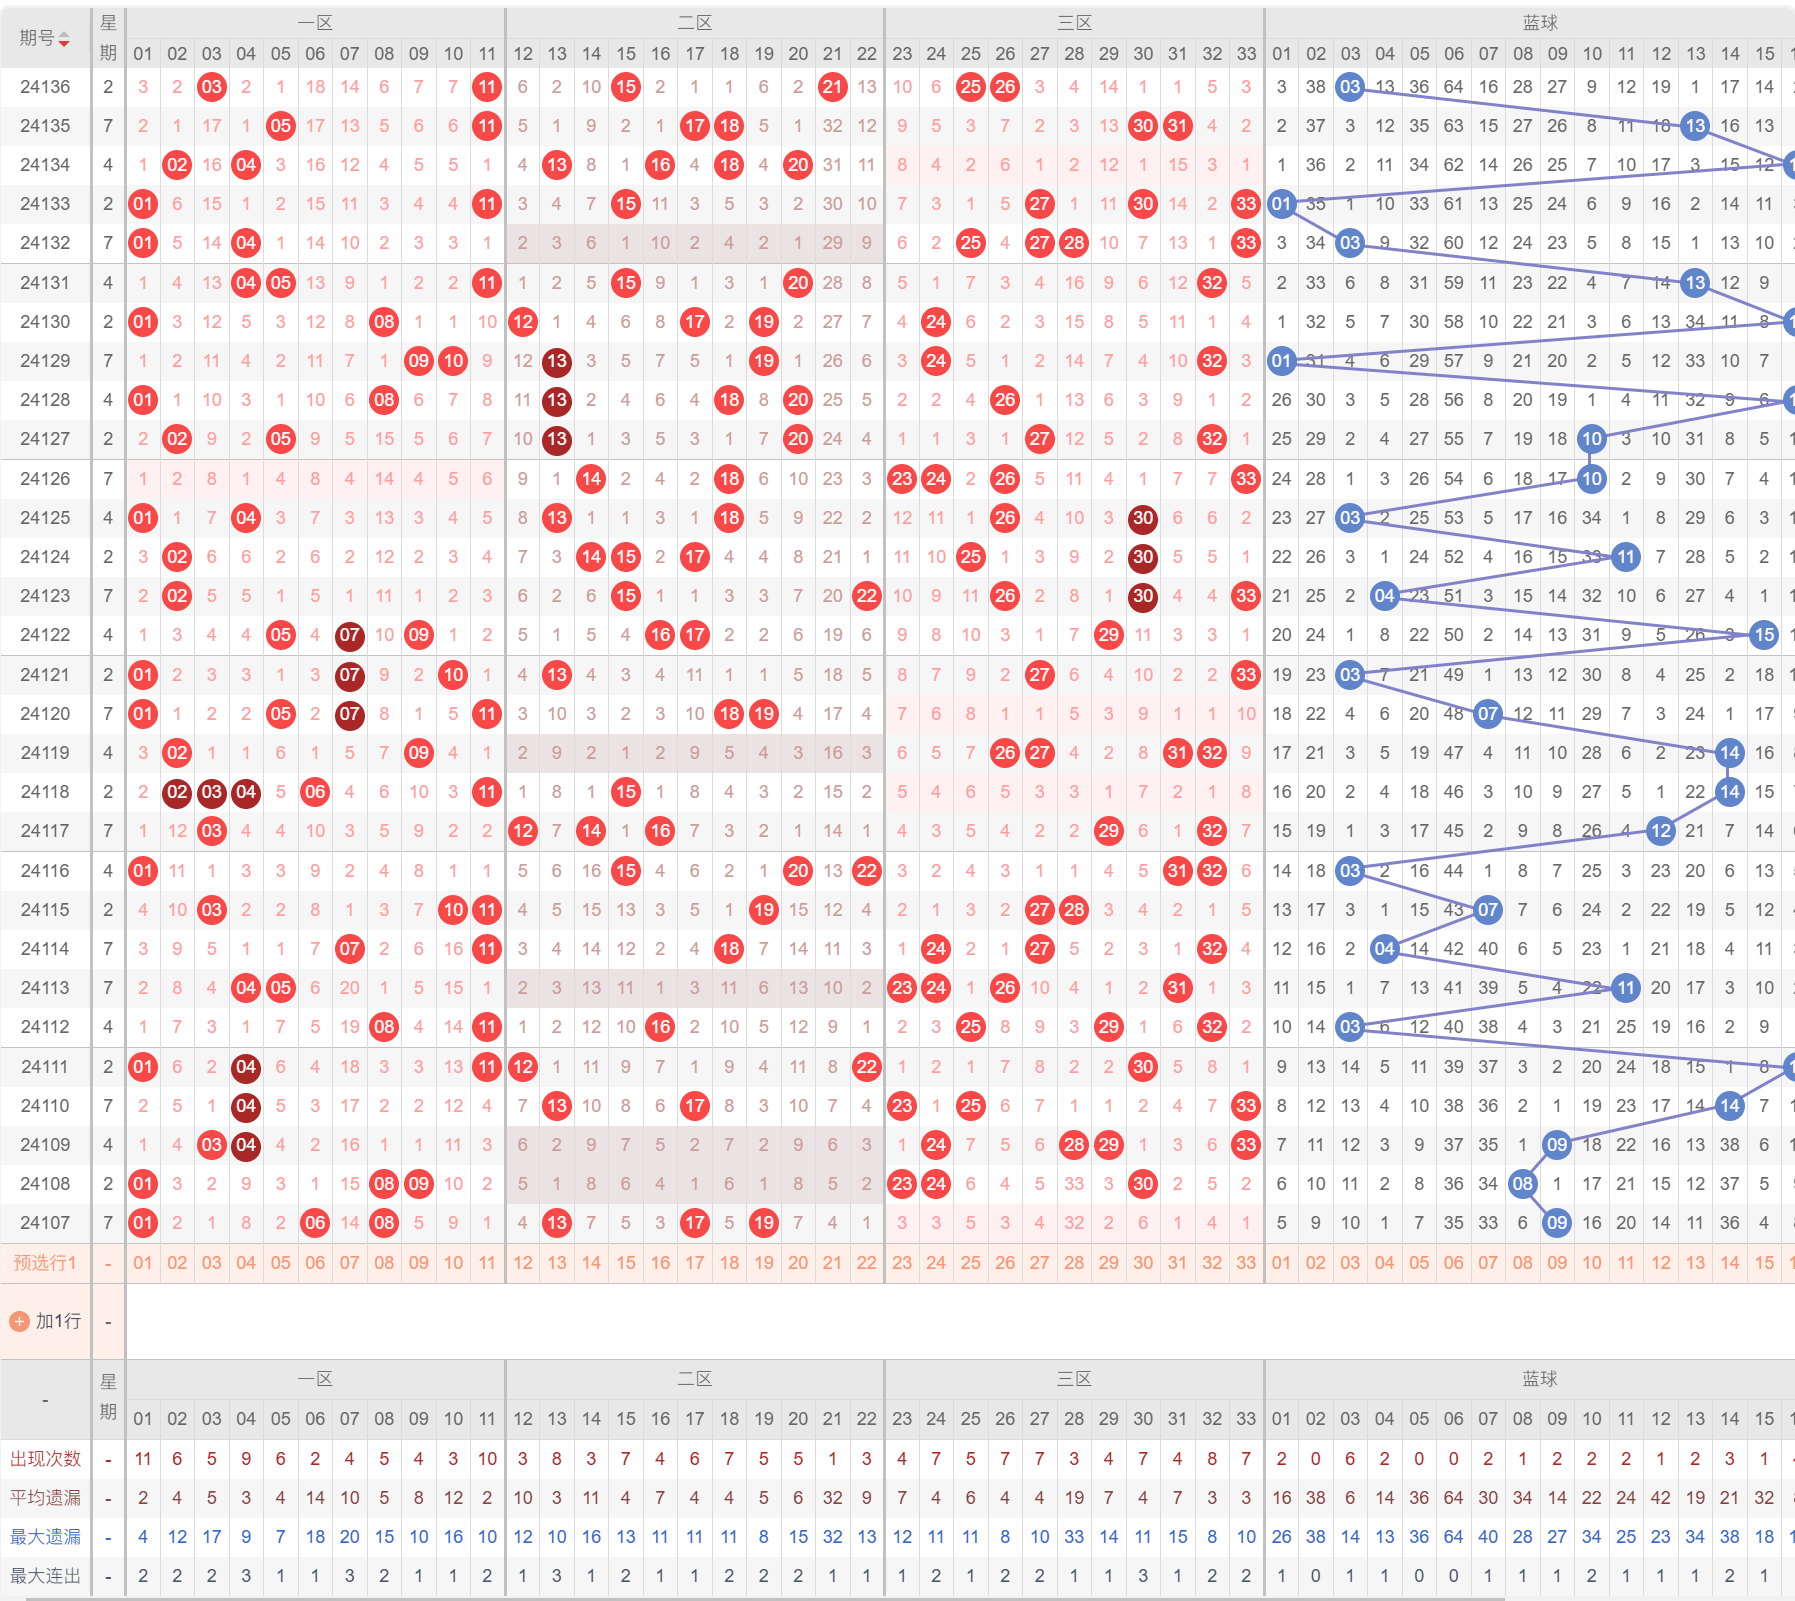The width and height of the screenshot is (1795, 1601).
Task: Click blue ball 10 in row 24127
Action: (x=1592, y=439)
